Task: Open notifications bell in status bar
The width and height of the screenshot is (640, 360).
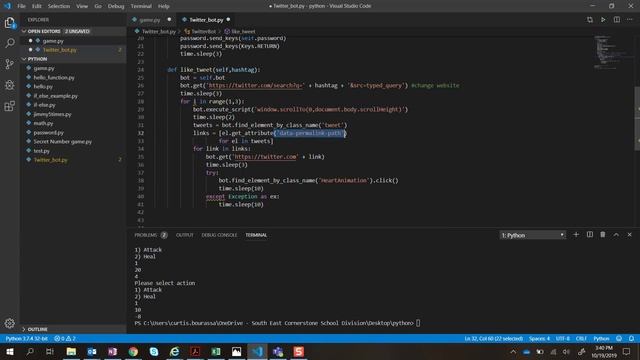Action: click(631, 338)
